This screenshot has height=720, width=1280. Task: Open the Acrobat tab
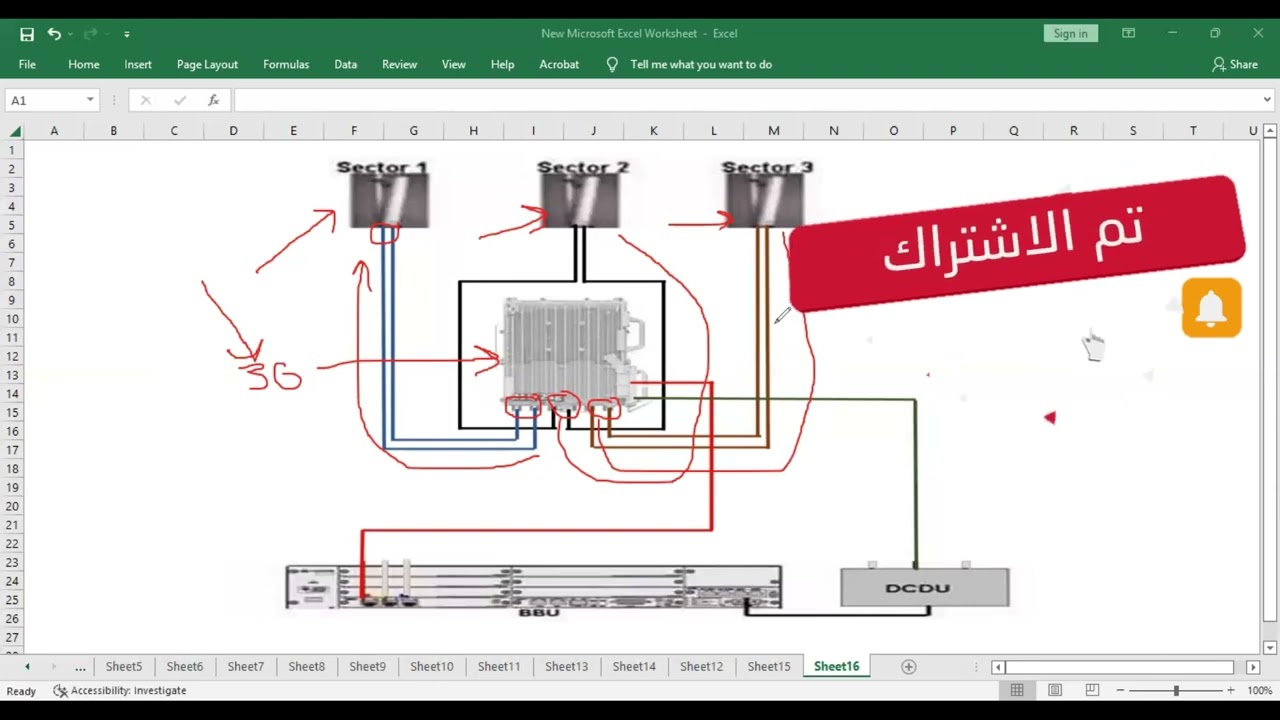[x=559, y=64]
